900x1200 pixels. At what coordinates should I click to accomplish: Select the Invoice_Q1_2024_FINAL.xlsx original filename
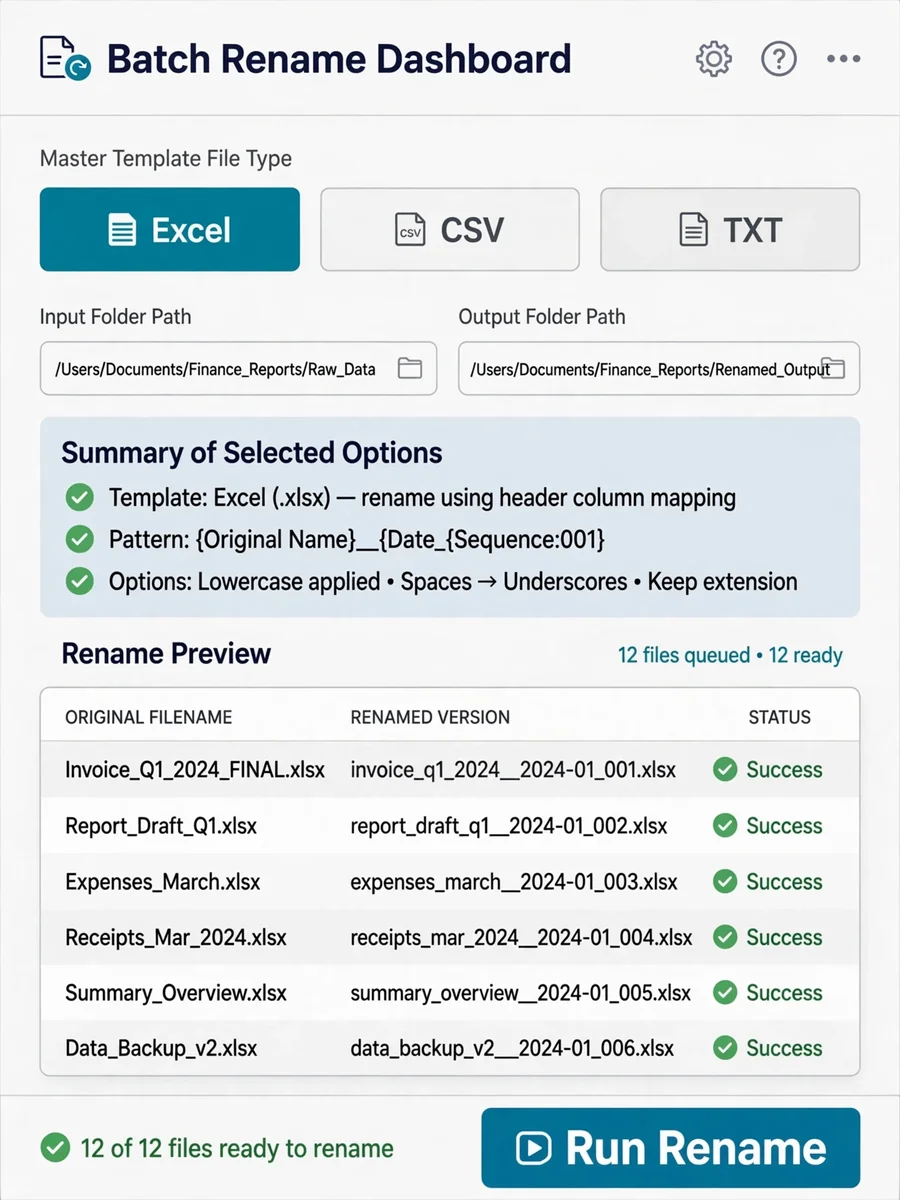[195, 770]
